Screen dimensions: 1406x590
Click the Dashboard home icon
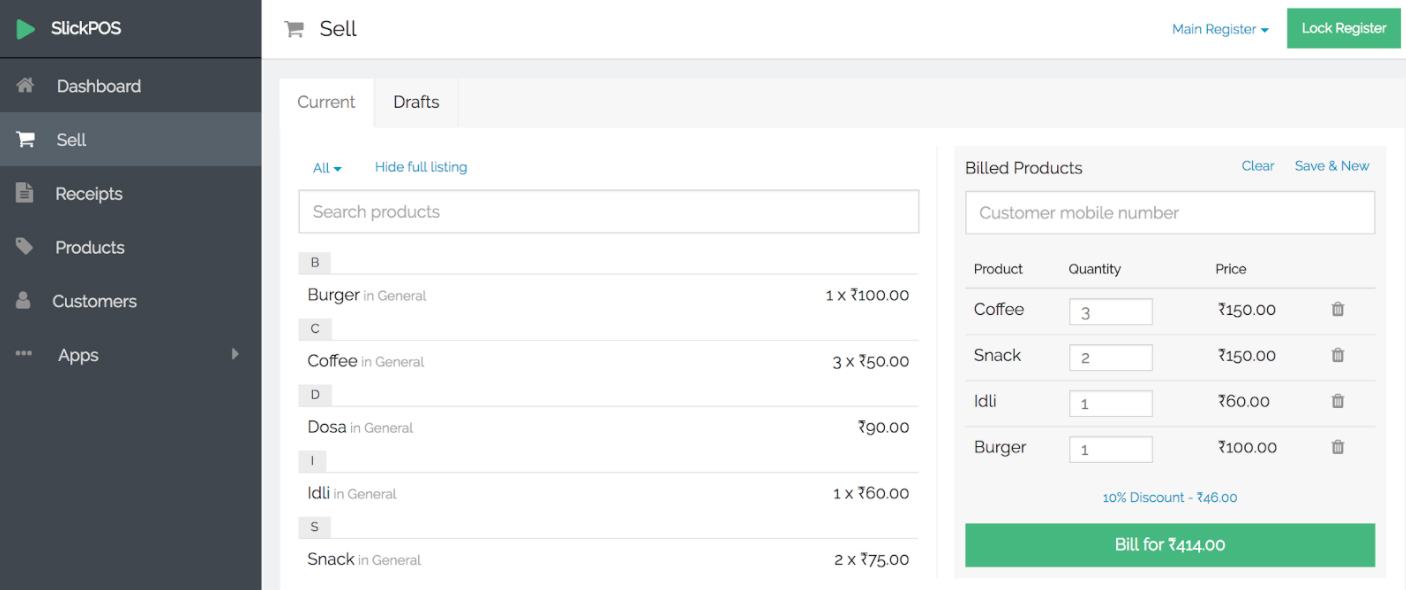tap(25, 86)
